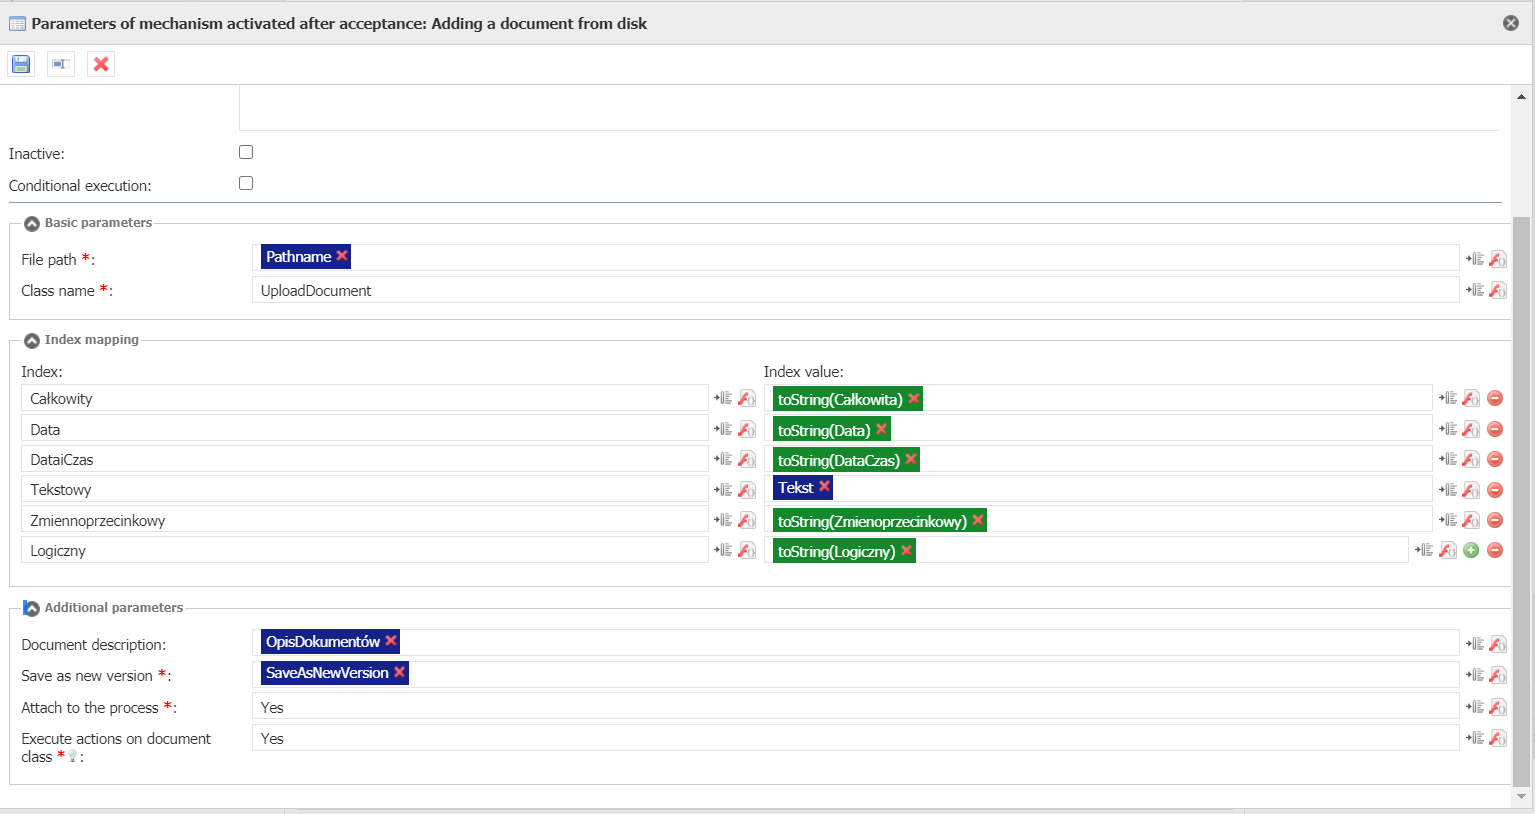1535x814 pixels.
Task: Remove the Pathname variable tag
Action: click(x=342, y=256)
